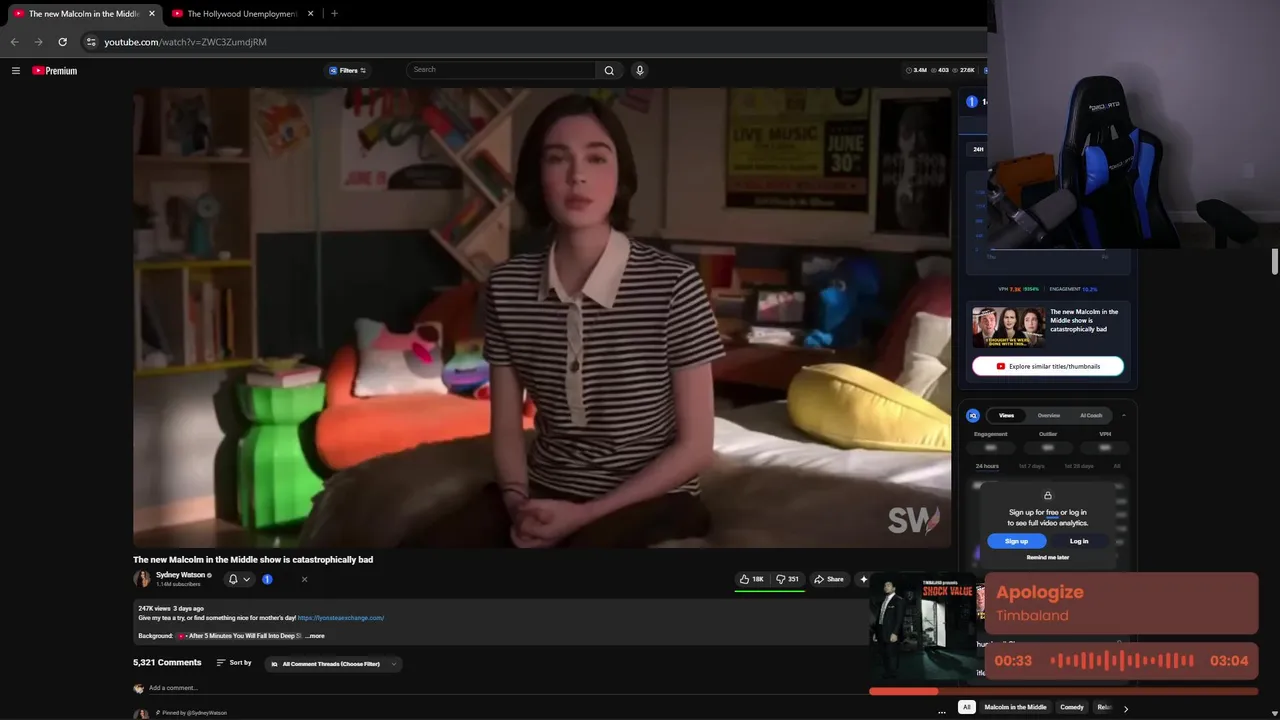Click Log in button
Viewport: 1280px width, 720px height.
pyautogui.click(x=1079, y=541)
